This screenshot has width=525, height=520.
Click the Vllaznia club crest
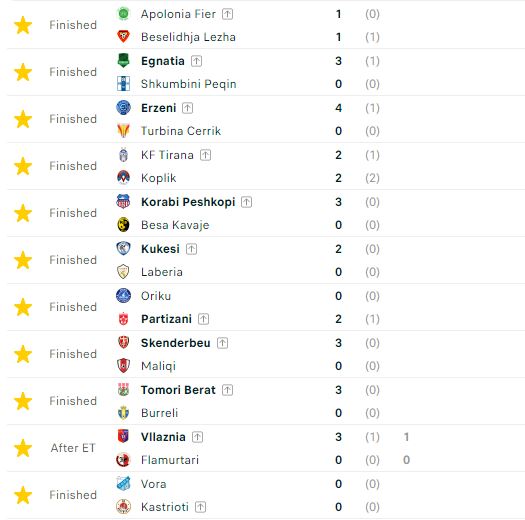(x=123, y=437)
